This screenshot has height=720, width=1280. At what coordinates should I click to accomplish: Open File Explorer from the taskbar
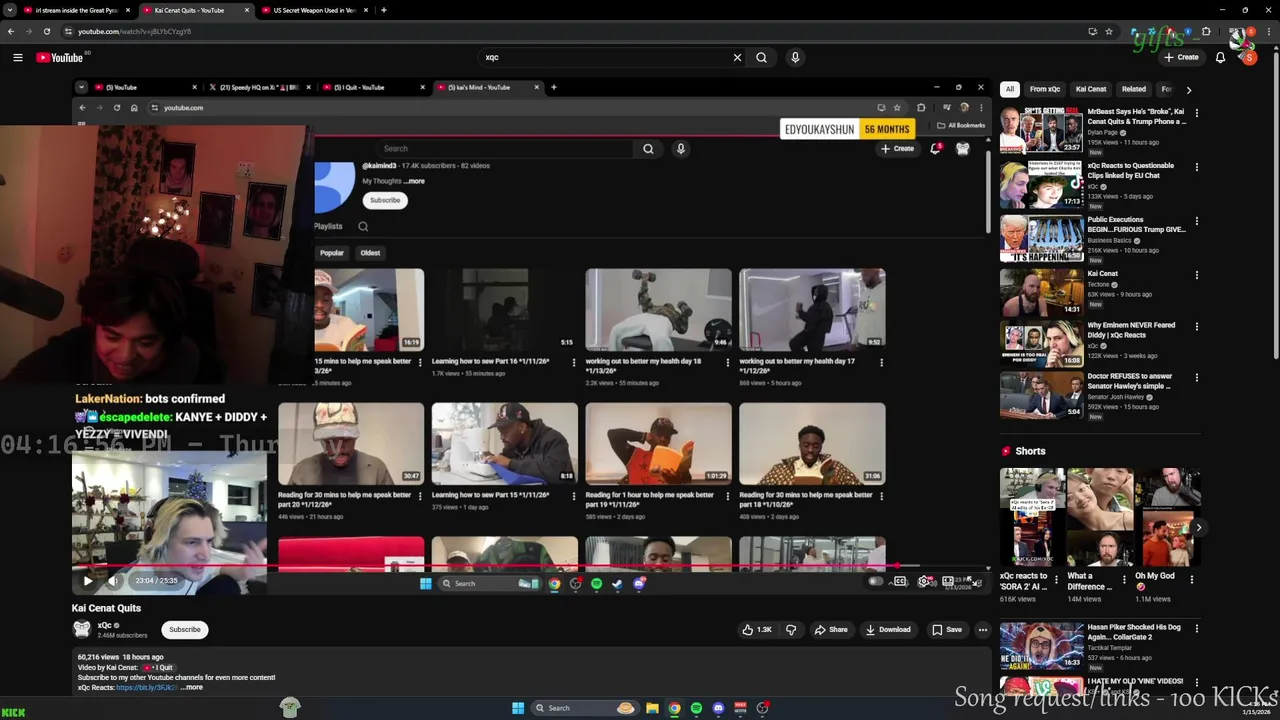click(652, 708)
